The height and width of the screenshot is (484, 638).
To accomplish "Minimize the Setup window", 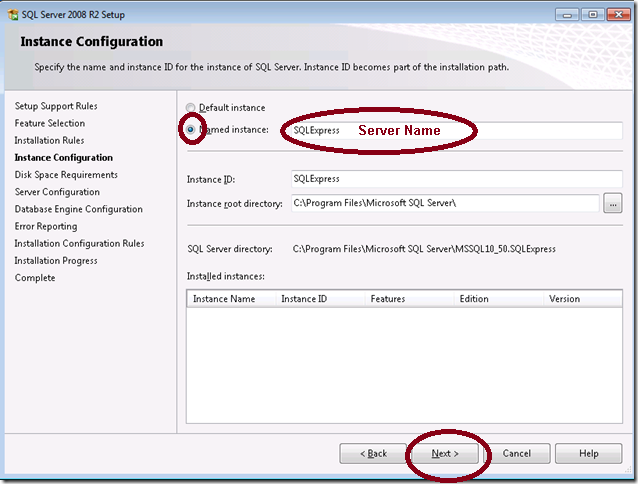I will coord(566,14).
